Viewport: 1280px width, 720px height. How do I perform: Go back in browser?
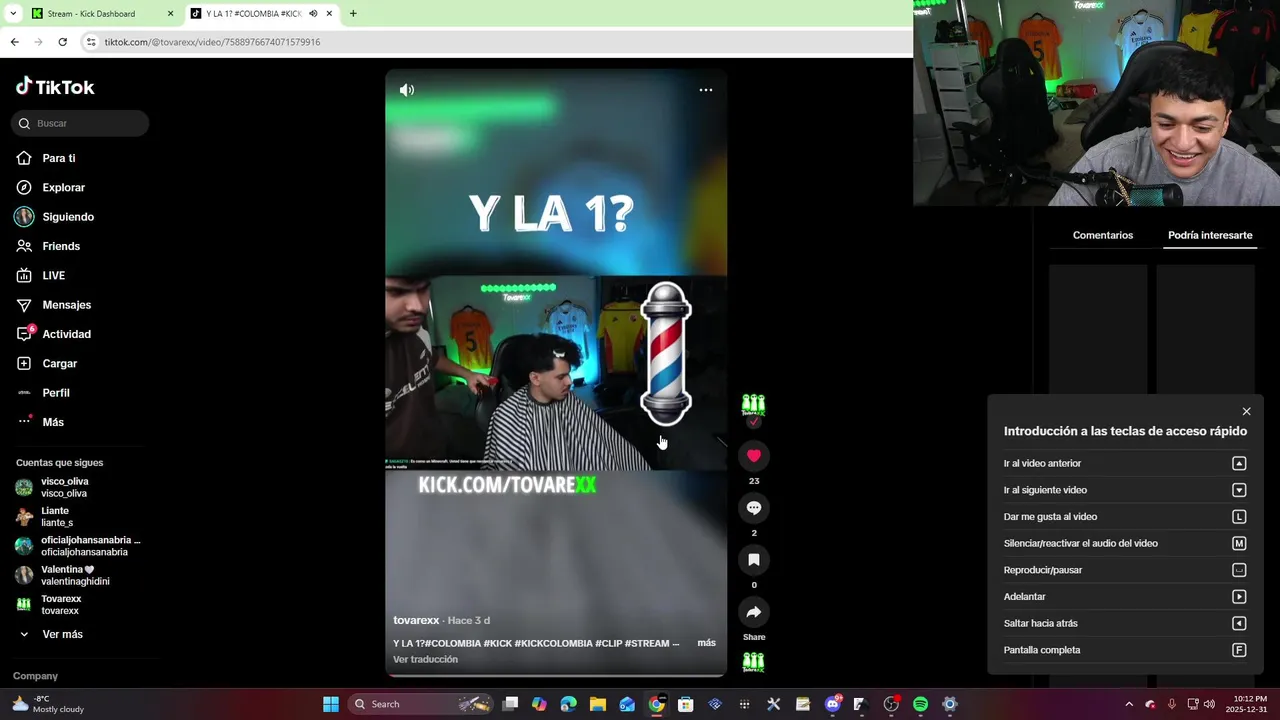tap(14, 42)
